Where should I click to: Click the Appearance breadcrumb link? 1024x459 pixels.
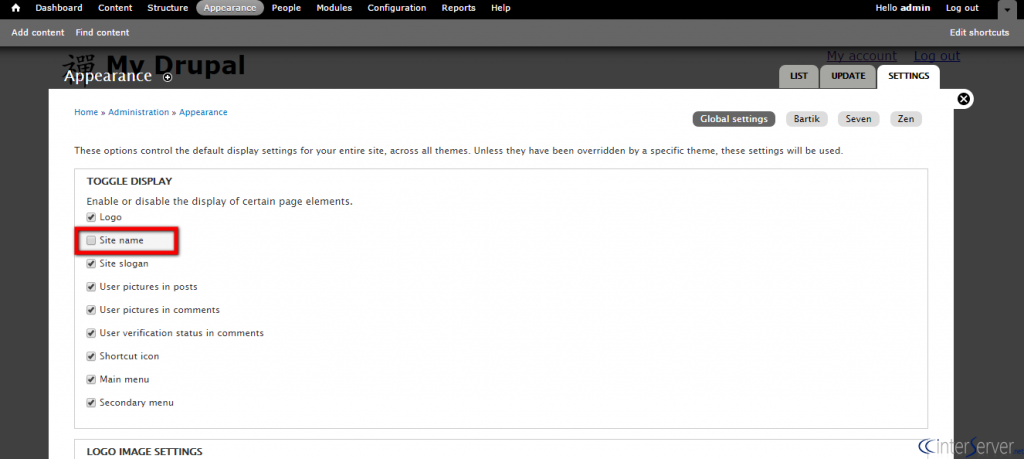[x=203, y=112]
